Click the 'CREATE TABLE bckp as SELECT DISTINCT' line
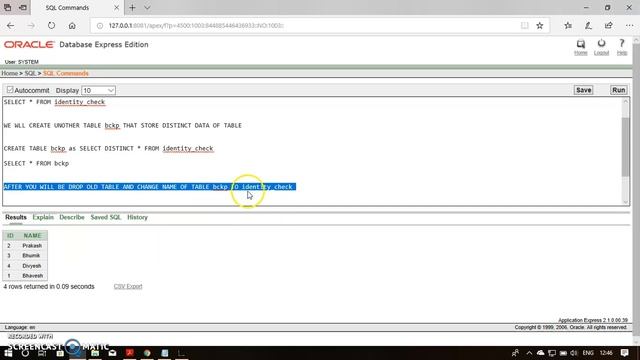 coord(109,148)
